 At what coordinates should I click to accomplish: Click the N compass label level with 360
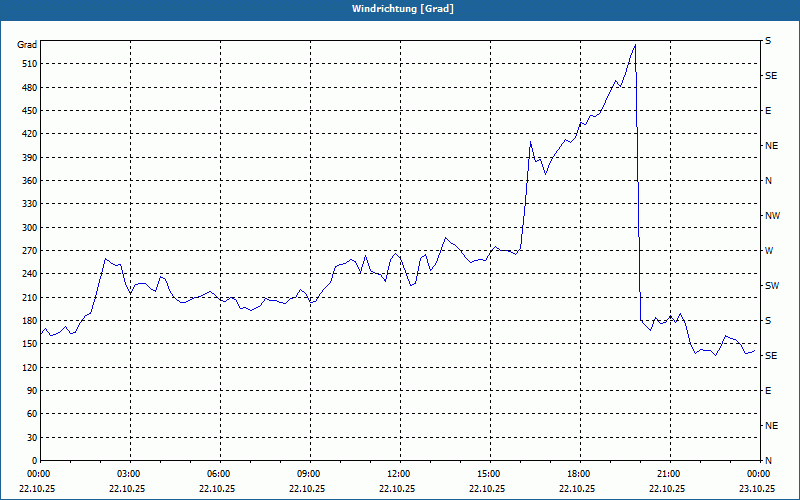pyautogui.click(x=768, y=181)
